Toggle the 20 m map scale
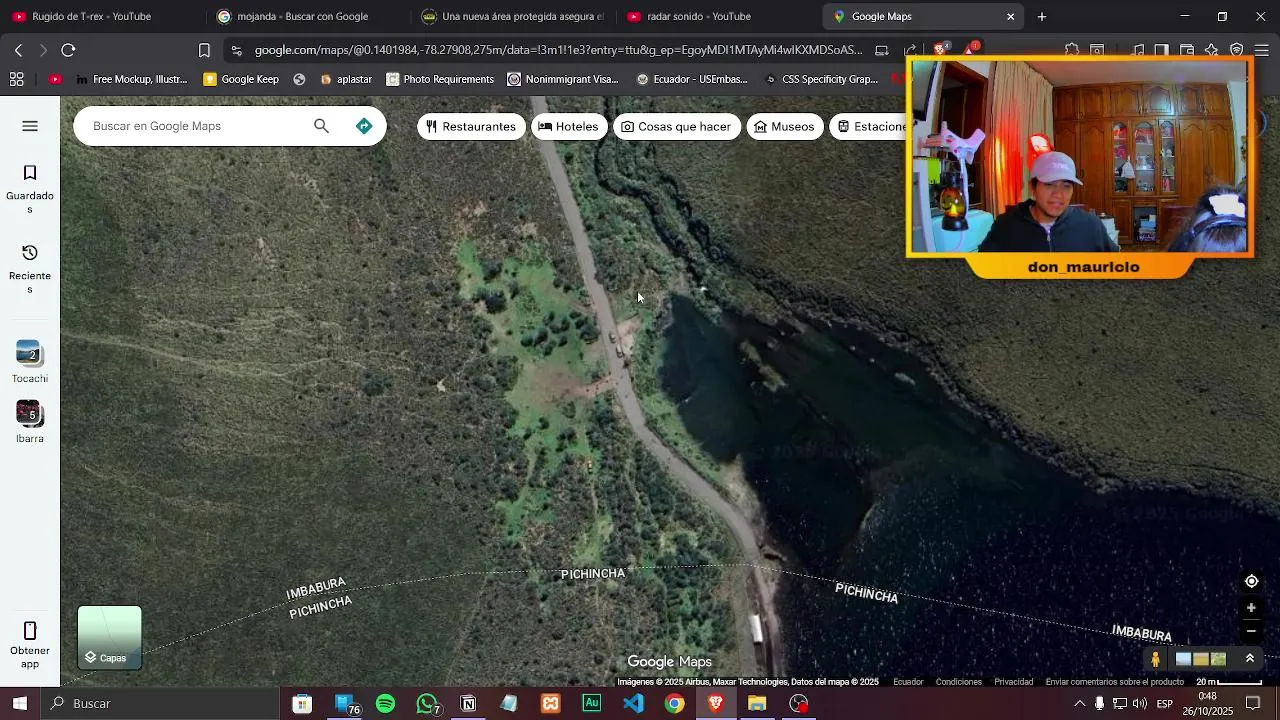Screen dimensions: 1280x720 (1228, 682)
